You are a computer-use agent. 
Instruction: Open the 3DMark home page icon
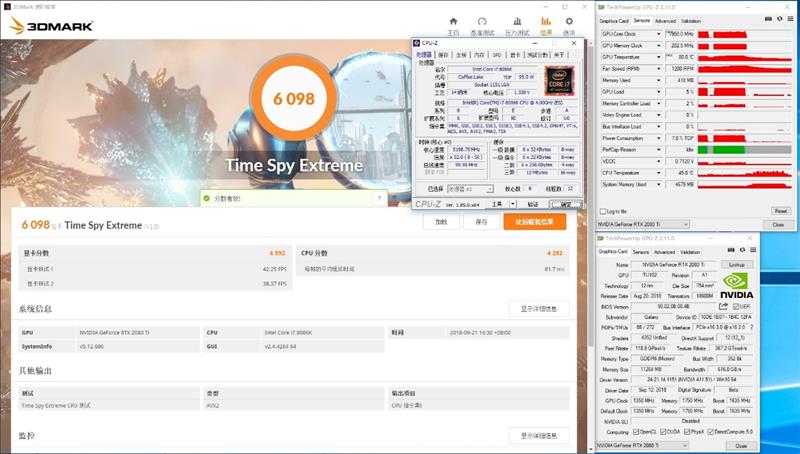tap(453, 21)
